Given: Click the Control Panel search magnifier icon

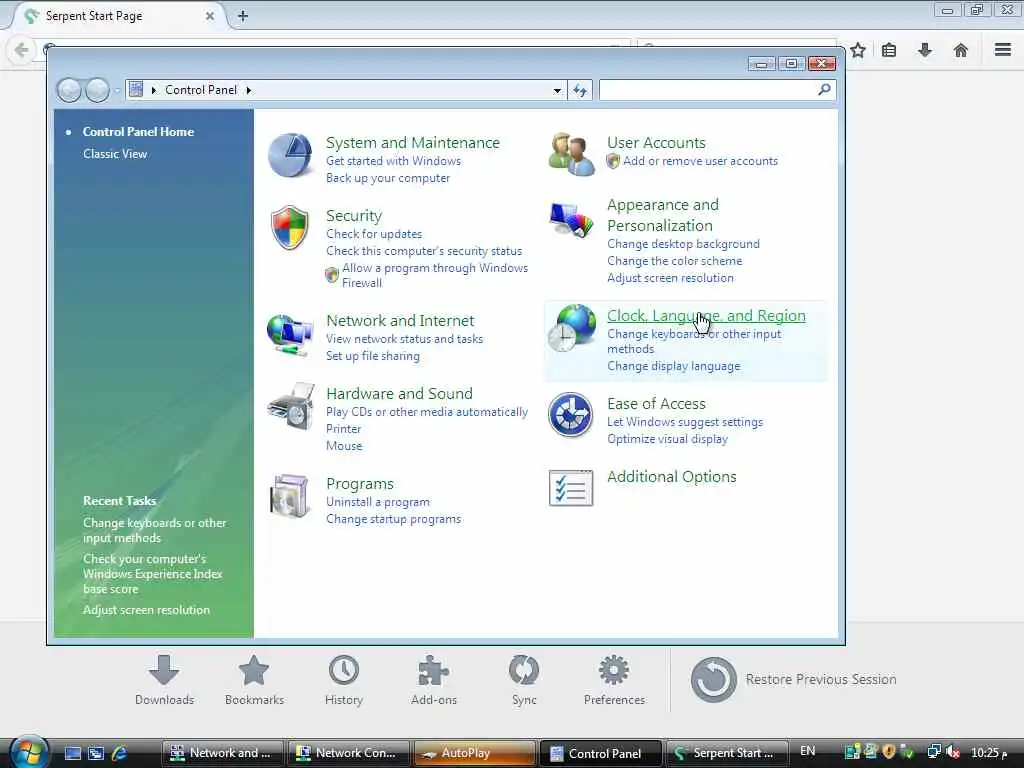Looking at the screenshot, I should pyautogui.click(x=824, y=89).
